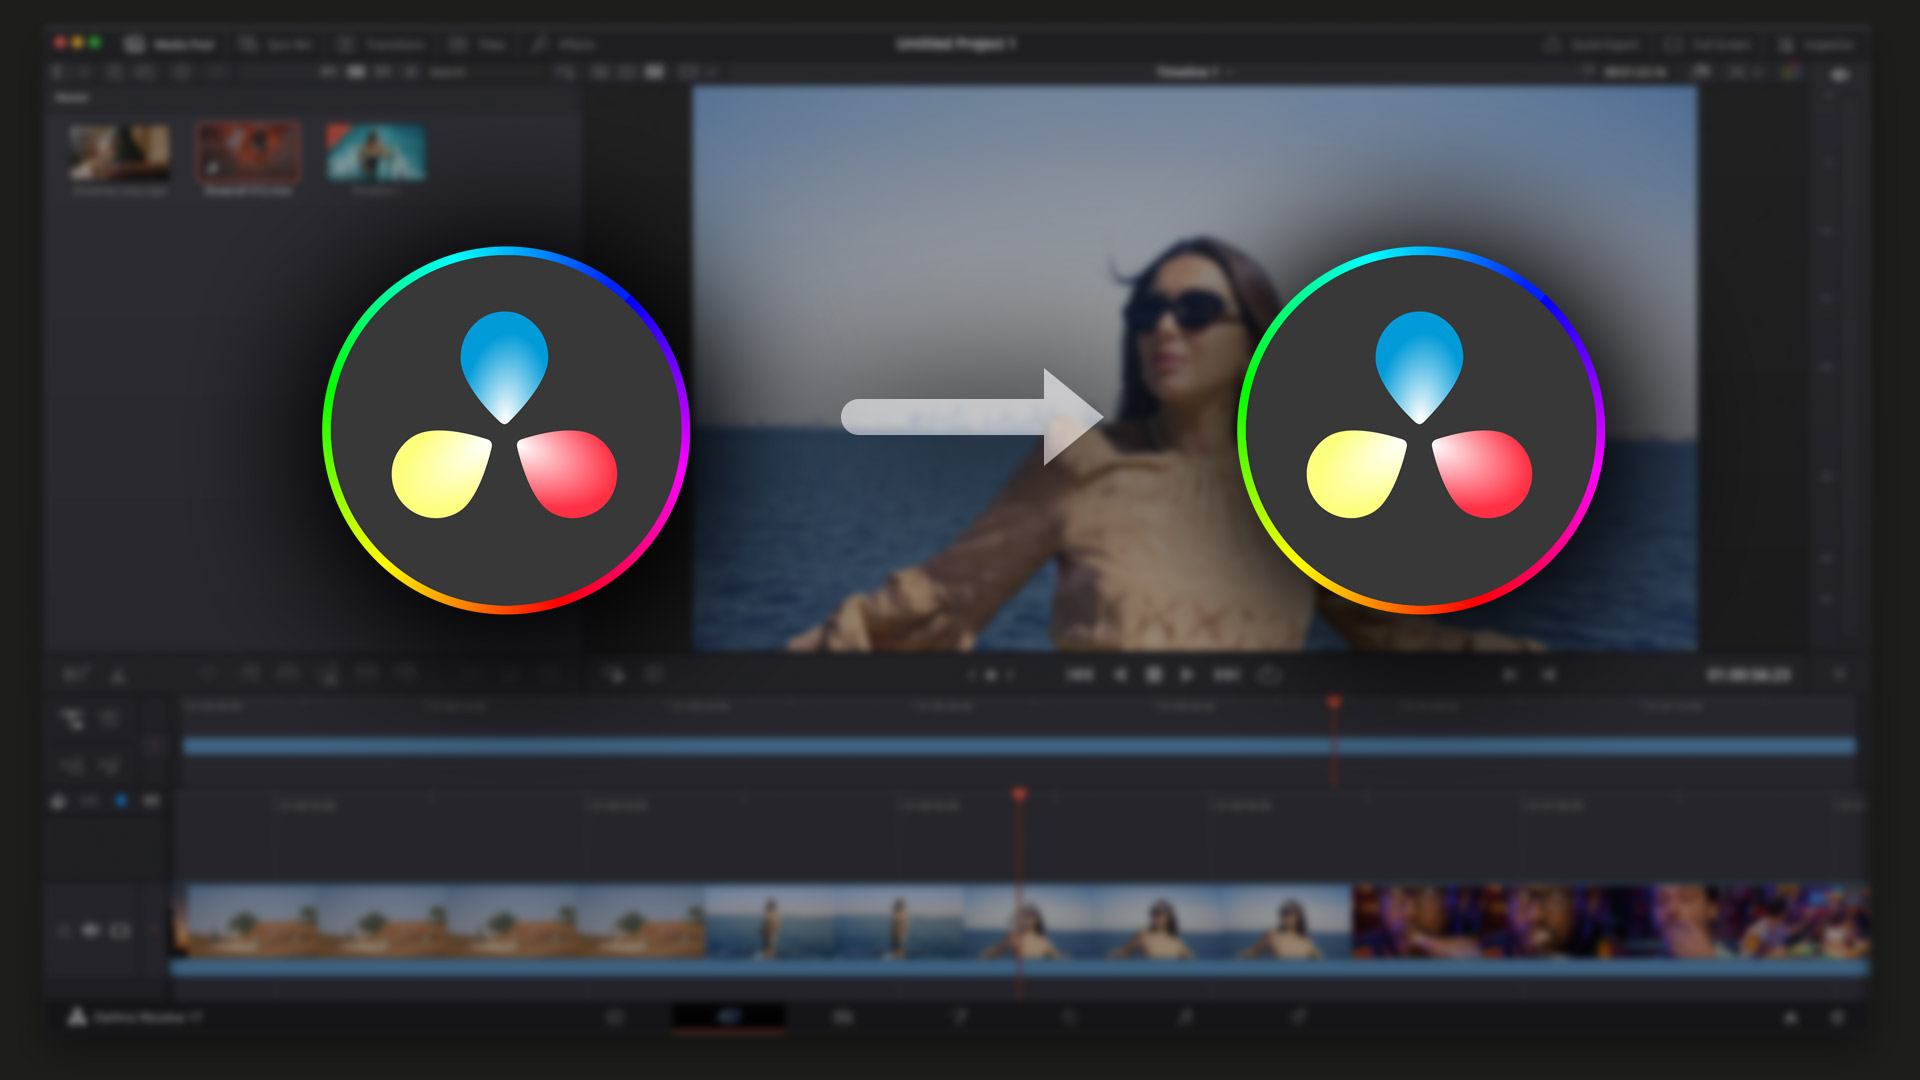
Task: Select the third media pool clip thumbnail
Action: [x=376, y=152]
